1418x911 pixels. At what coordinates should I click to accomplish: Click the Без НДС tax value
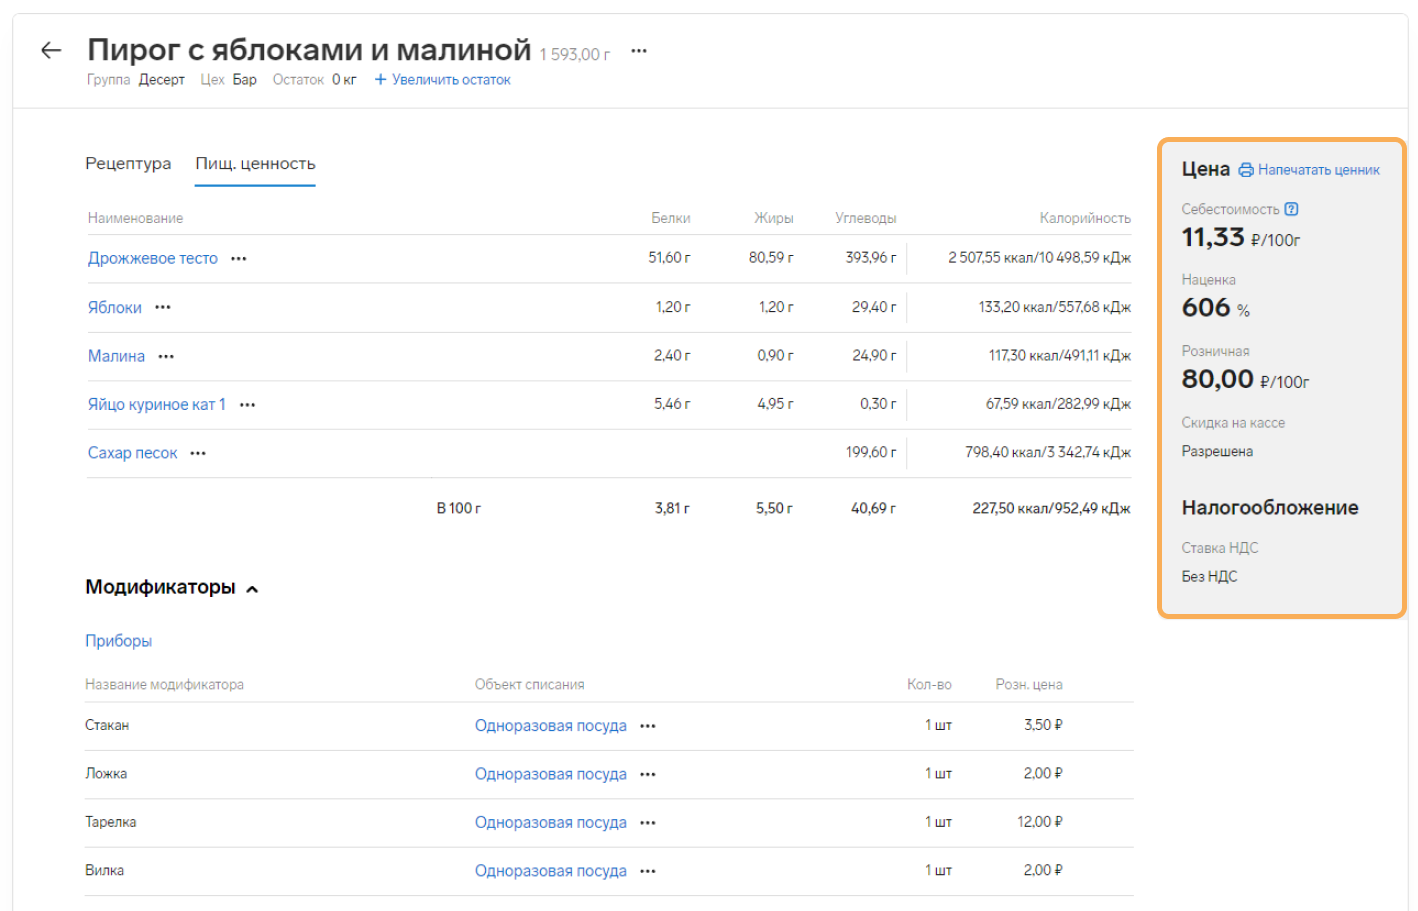click(x=1209, y=576)
